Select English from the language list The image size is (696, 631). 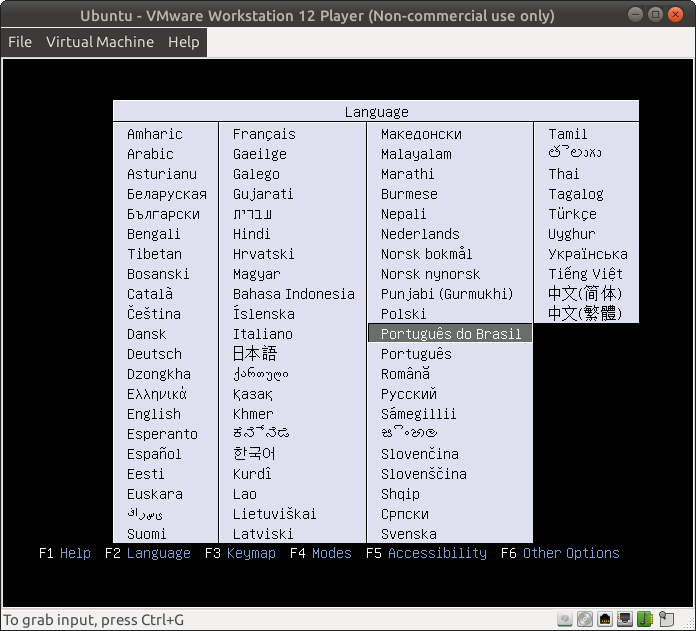pyautogui.click(x=154, y=414)
